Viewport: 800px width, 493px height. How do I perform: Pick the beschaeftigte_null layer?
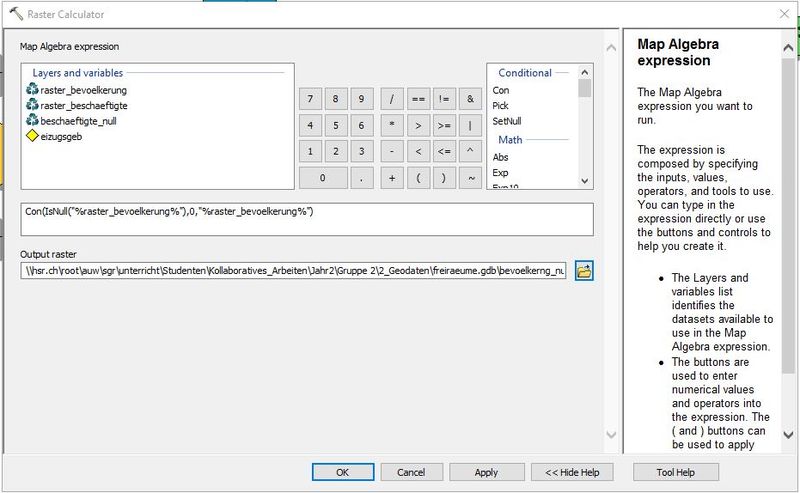[78, 120]
